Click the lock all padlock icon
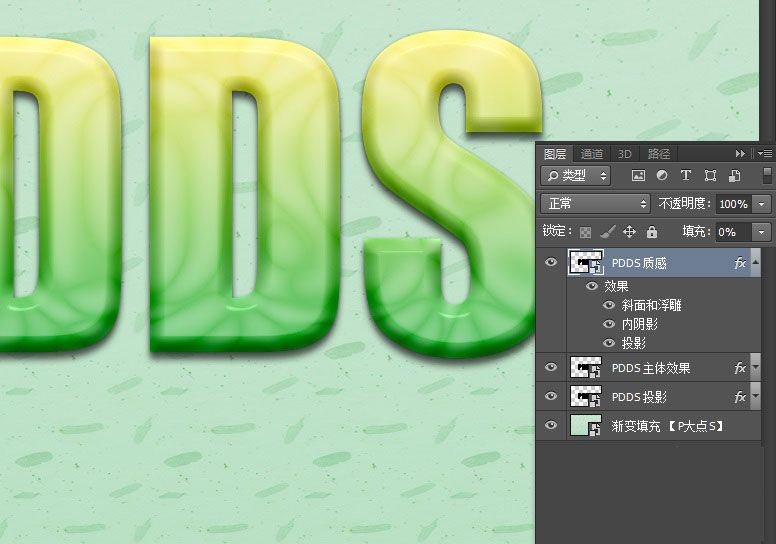 tap(652, 232)
